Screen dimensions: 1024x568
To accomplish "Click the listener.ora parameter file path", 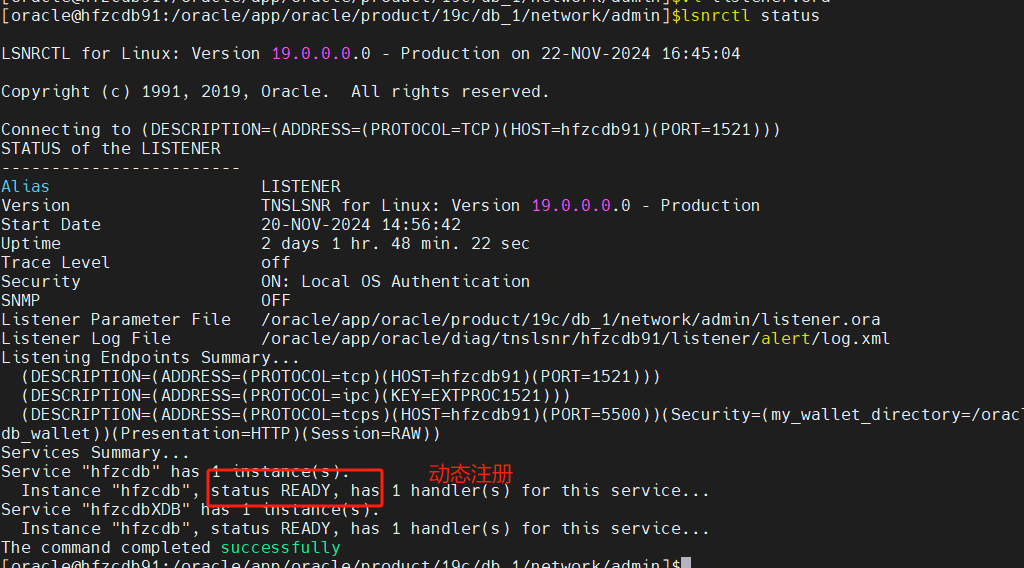I will click(x=570, y=319).
